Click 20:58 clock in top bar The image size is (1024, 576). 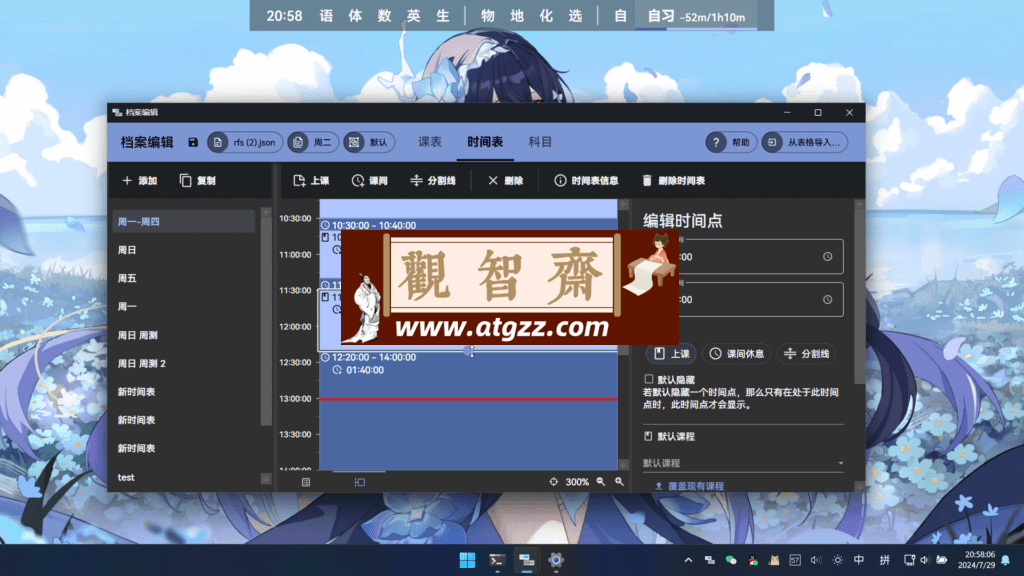tap(284, 16)
